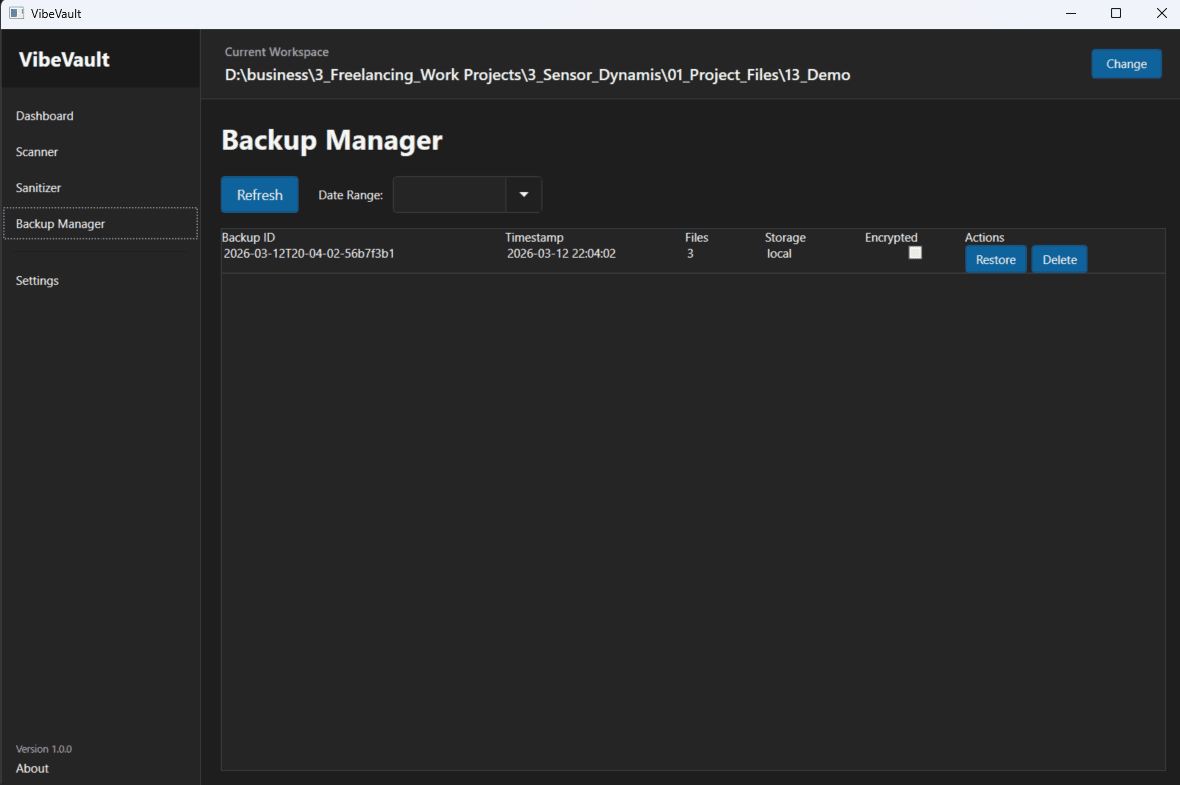Toggle the Encrypted checkbox for the backup
1180x785 pixels.
pos(915,252)
